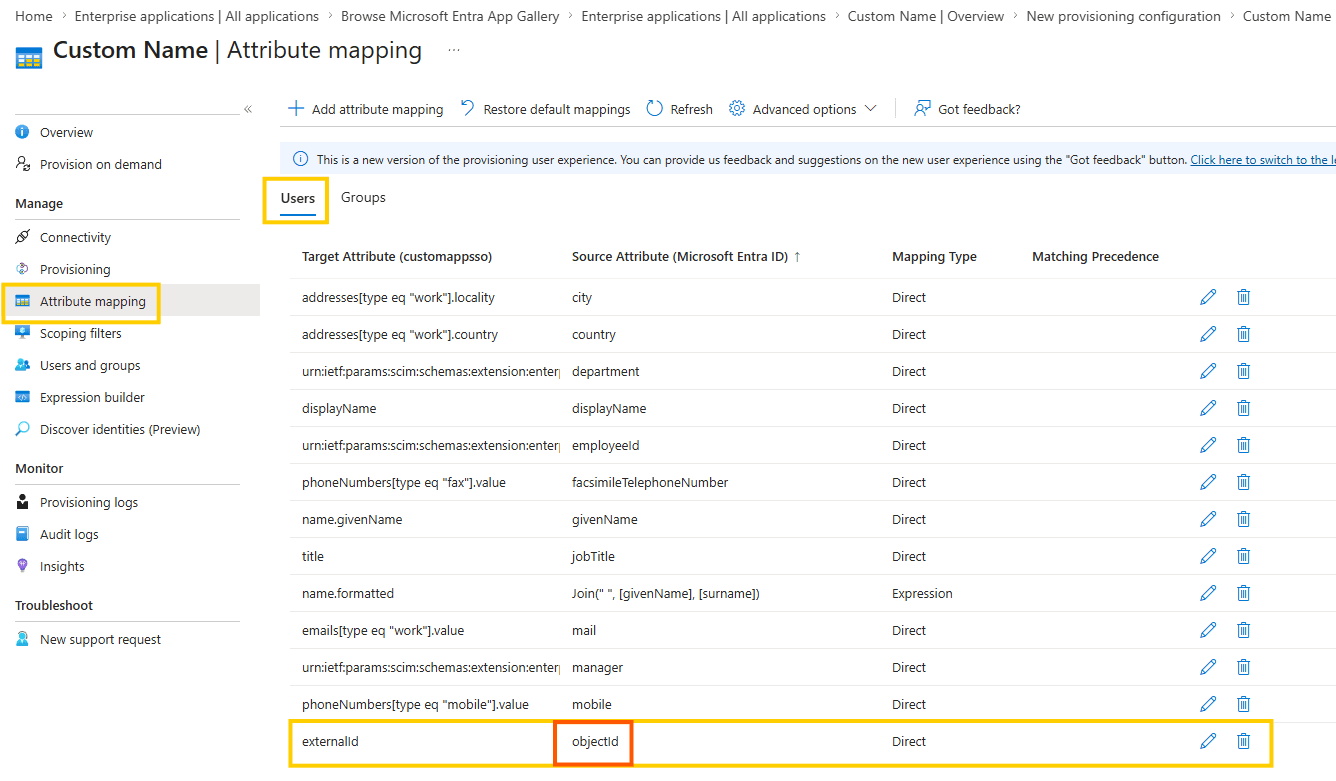Delete the mail attribute mapping
The height and width of the screenshot is (781, 1336).
click(1243, 630)
